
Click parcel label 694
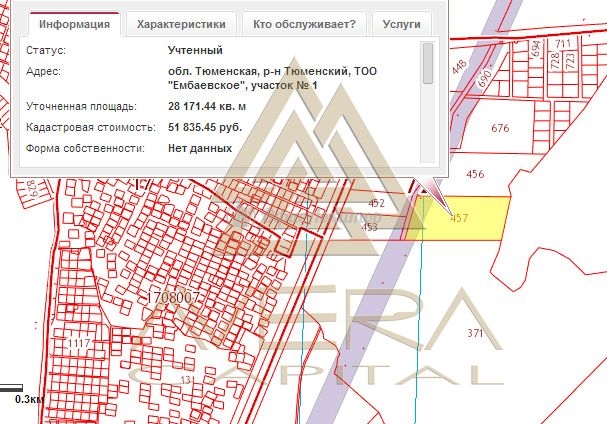pyautogui.click(x=536, y=49)
